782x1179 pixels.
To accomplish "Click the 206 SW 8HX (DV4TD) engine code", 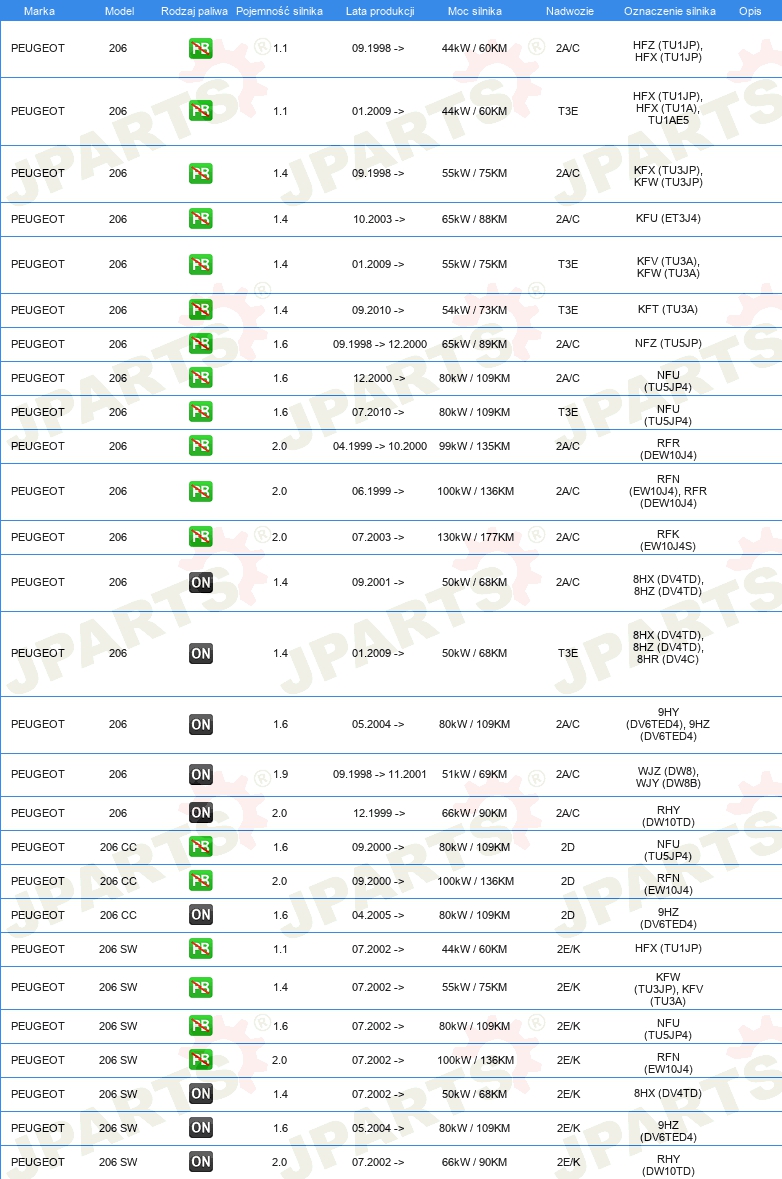I will pyautogui.click(x=668, y=1093).
